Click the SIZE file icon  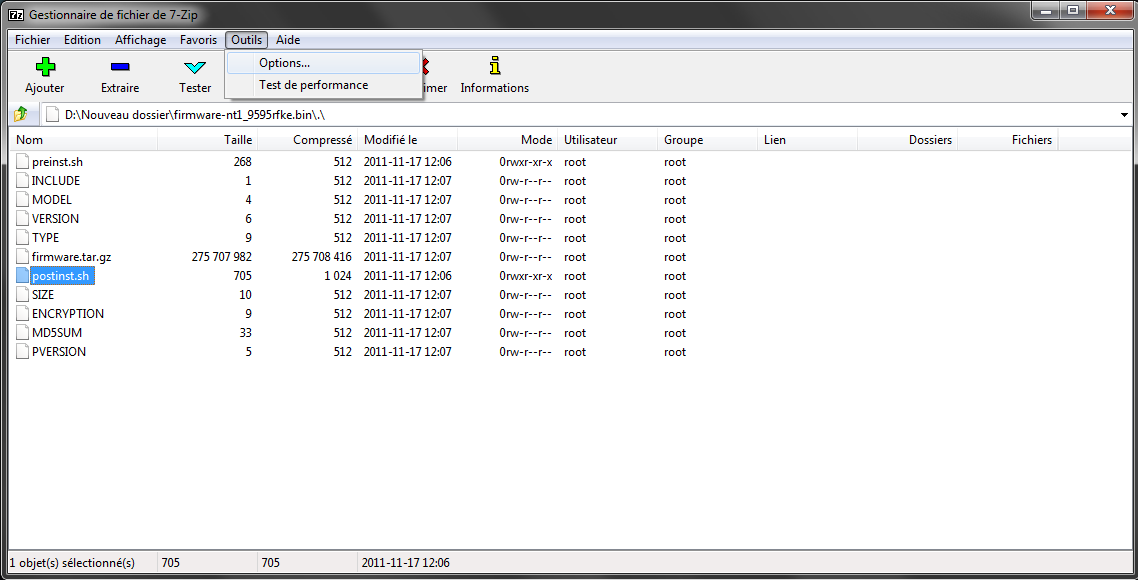tap(22, 295)
